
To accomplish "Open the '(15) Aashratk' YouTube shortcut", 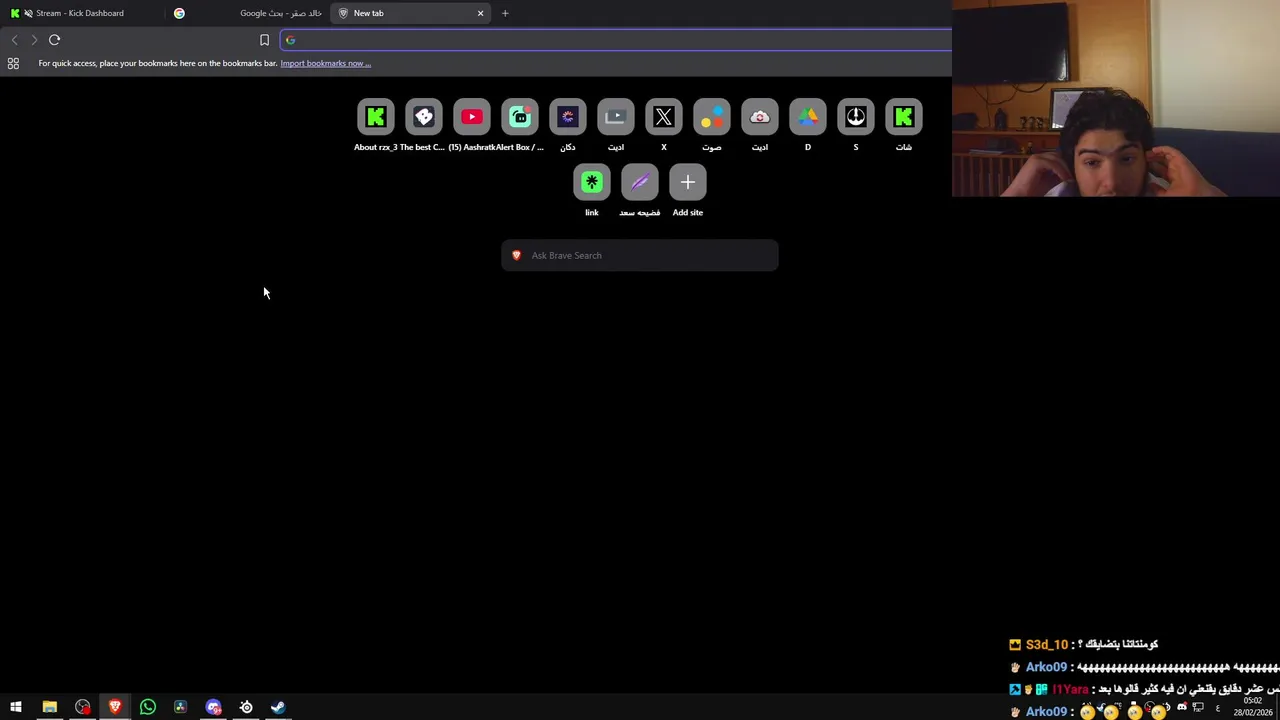I will point(472,117).
